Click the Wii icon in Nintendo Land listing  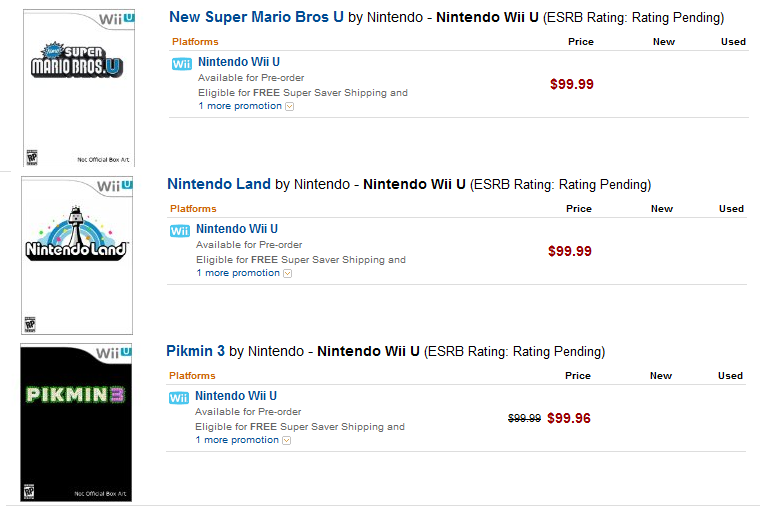pos(179,231)
